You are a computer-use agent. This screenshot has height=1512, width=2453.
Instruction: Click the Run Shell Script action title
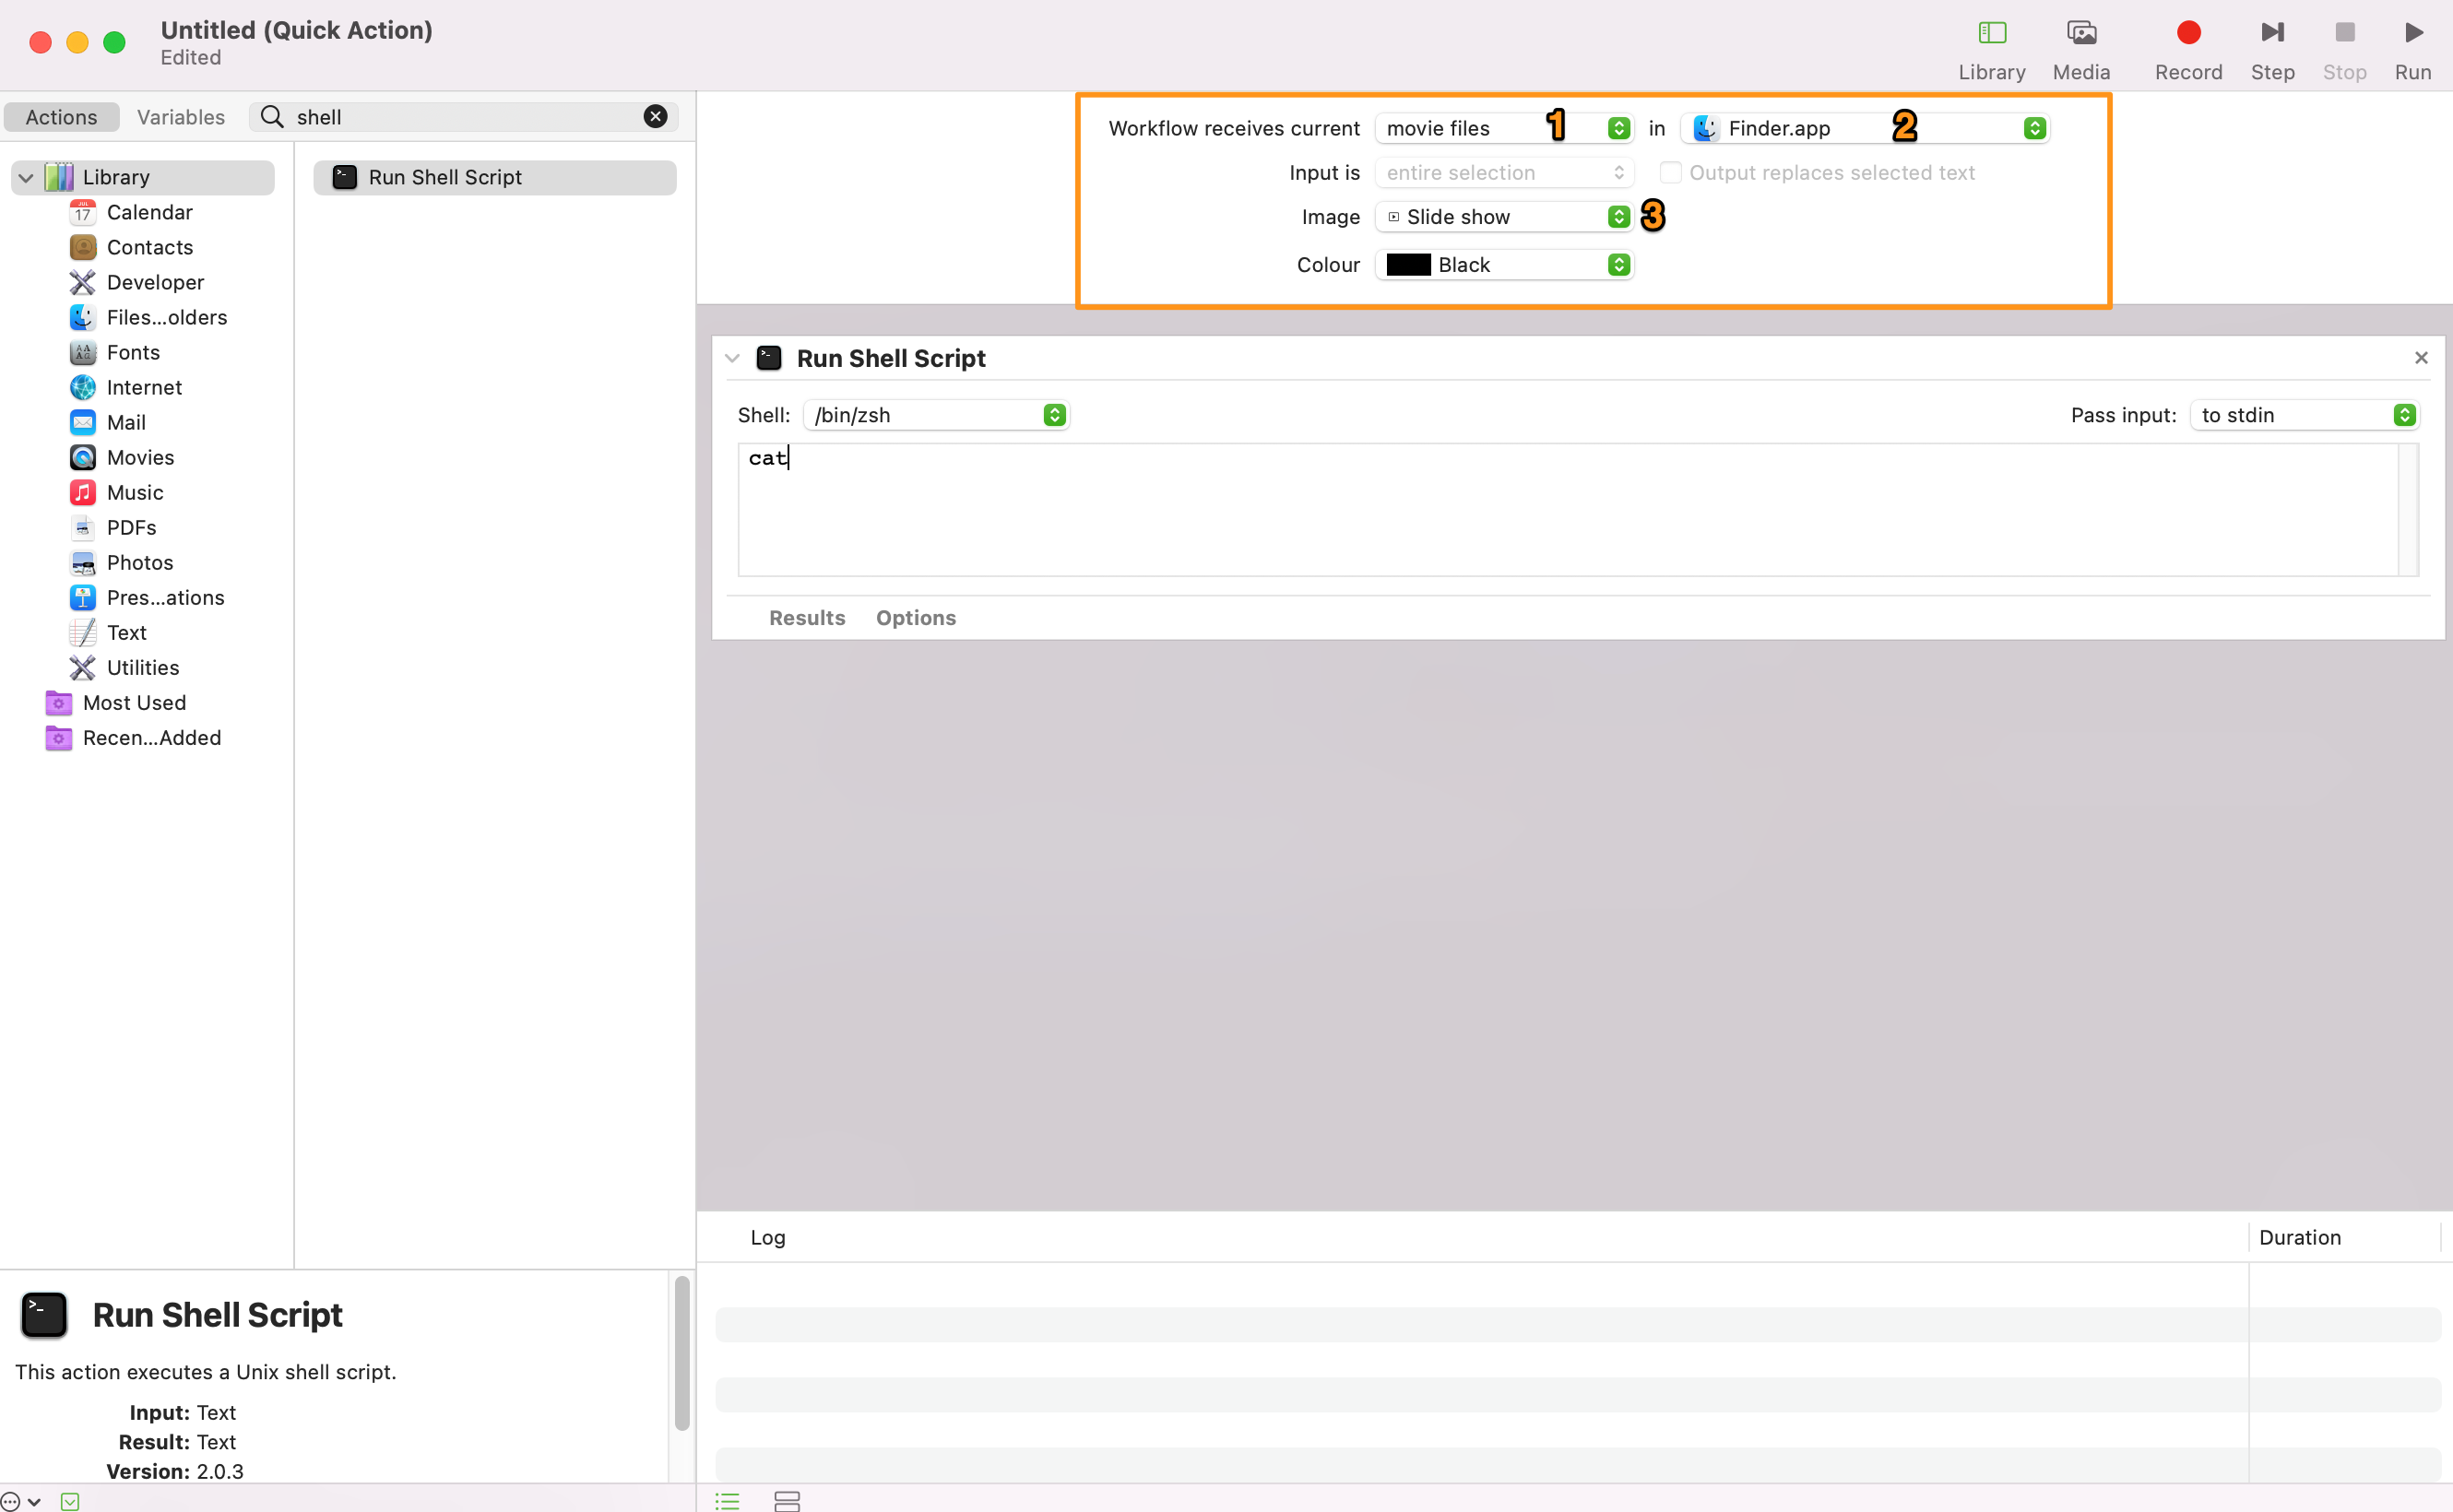tap(890, 358)
